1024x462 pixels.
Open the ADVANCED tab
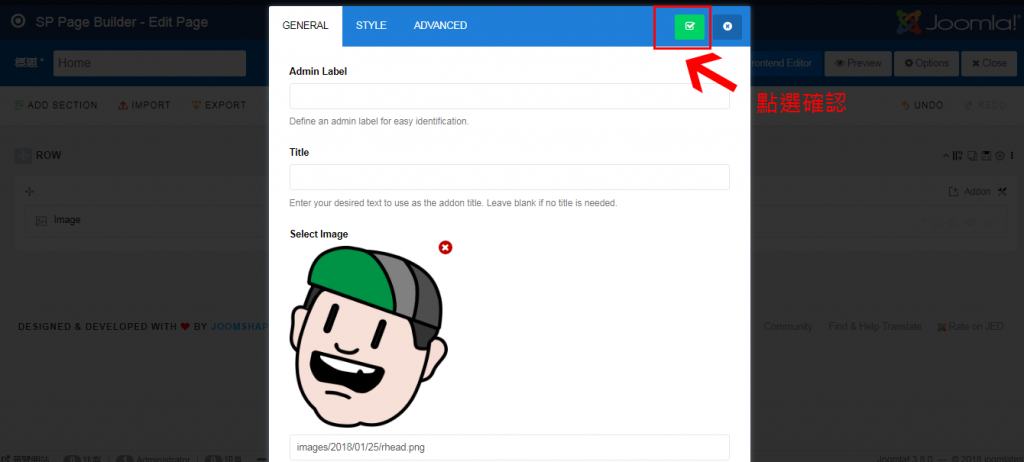click(x=440, y=25)
